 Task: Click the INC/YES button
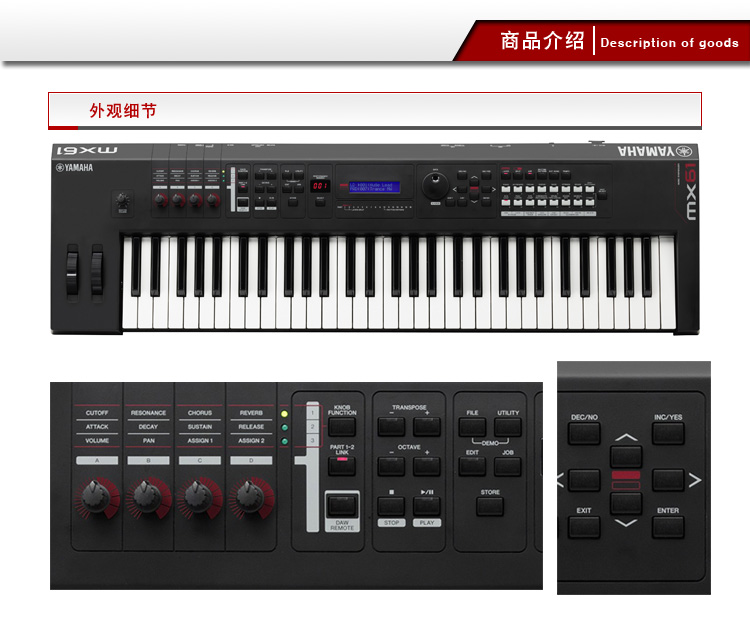pyautogui.click(x=668, y=433)
